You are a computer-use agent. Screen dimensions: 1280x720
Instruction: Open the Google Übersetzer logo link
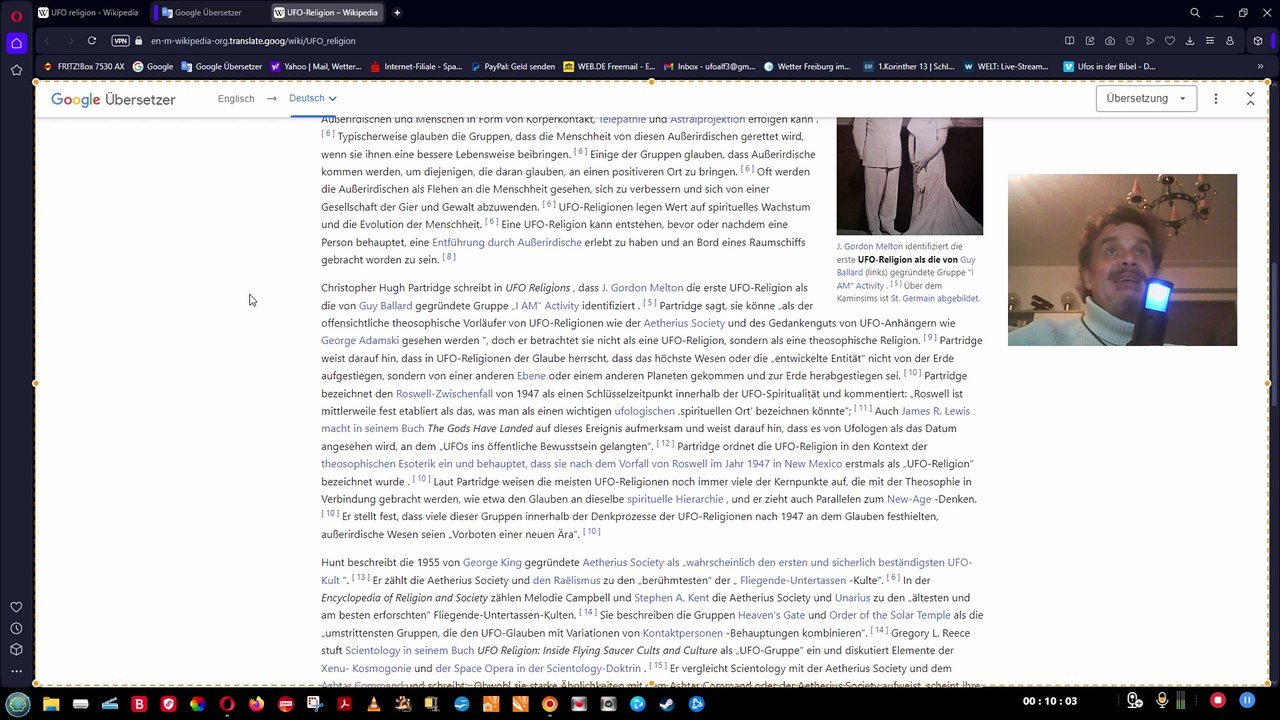(x=113, y=100)
